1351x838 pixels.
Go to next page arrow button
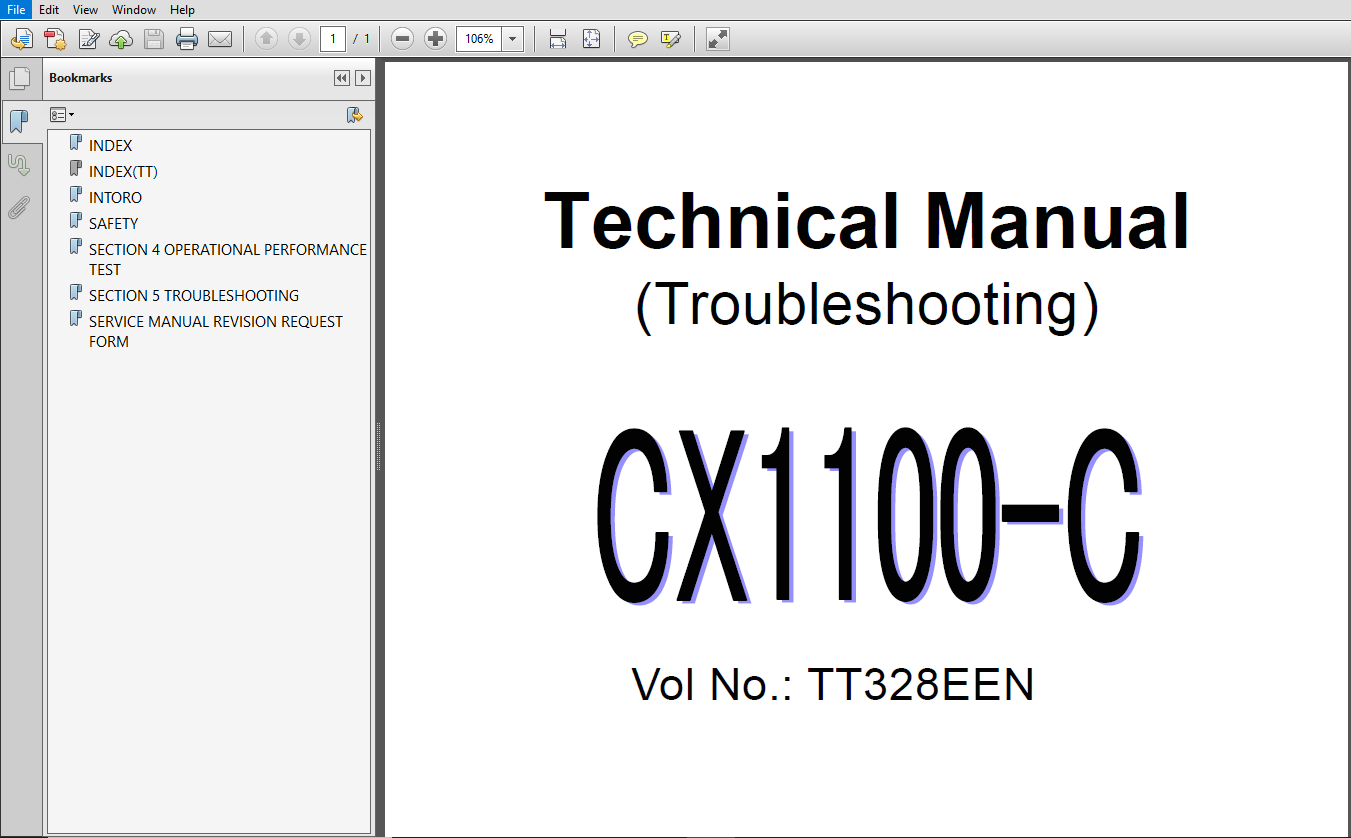(299, 39)
